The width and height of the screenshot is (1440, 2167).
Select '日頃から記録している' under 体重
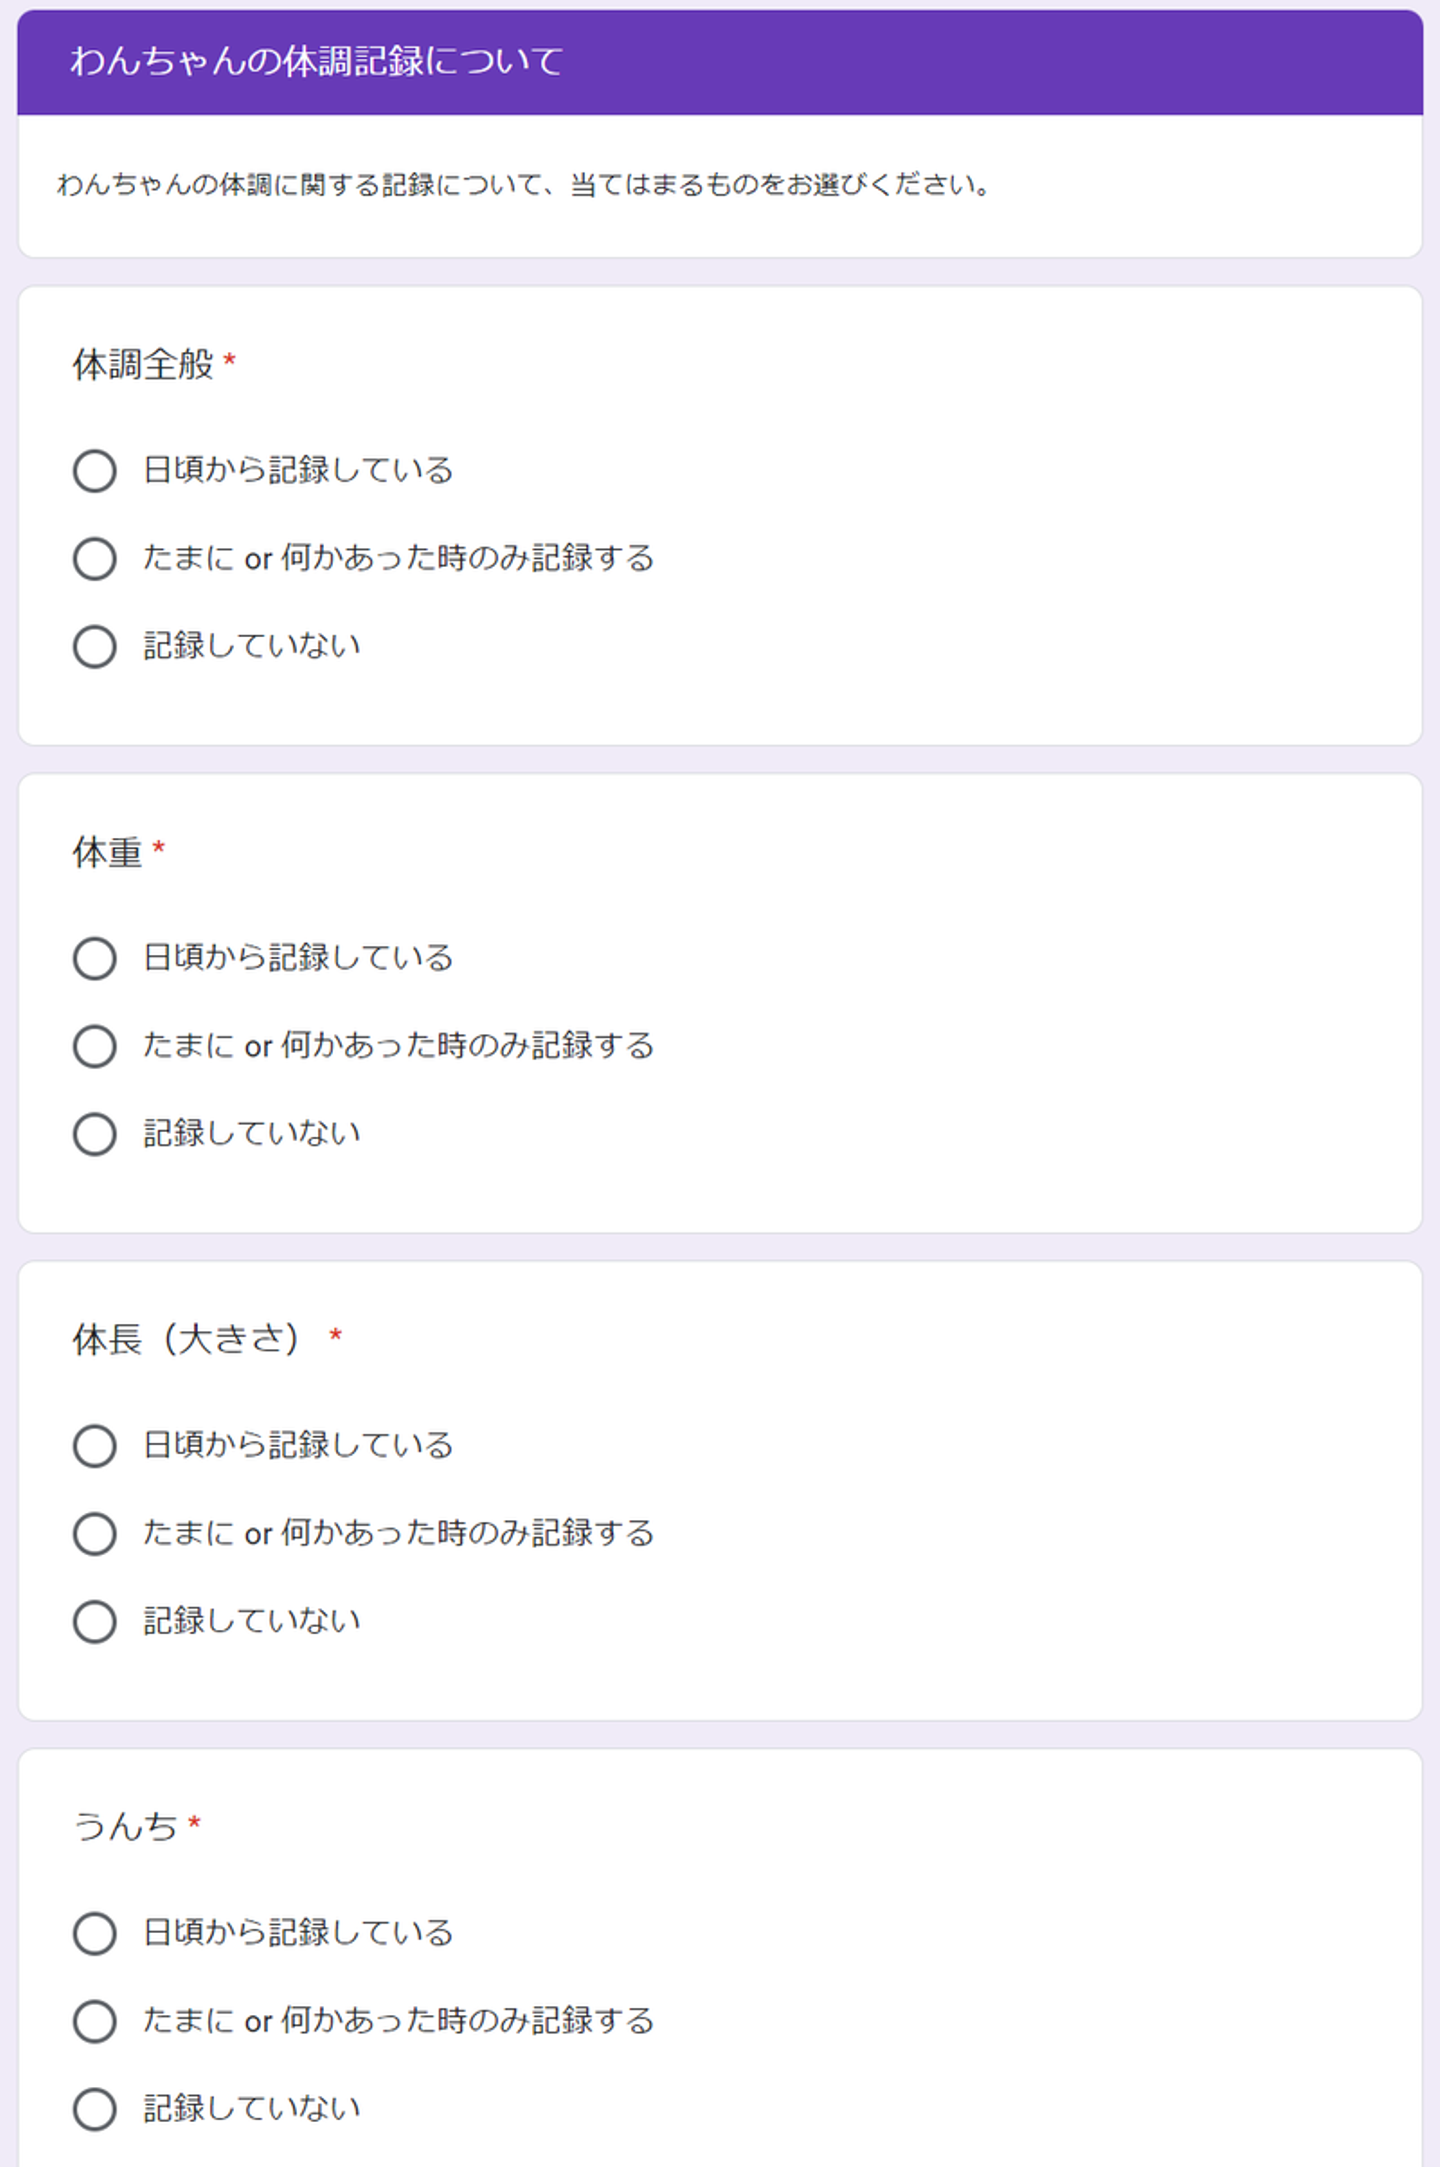pos(95,959)
